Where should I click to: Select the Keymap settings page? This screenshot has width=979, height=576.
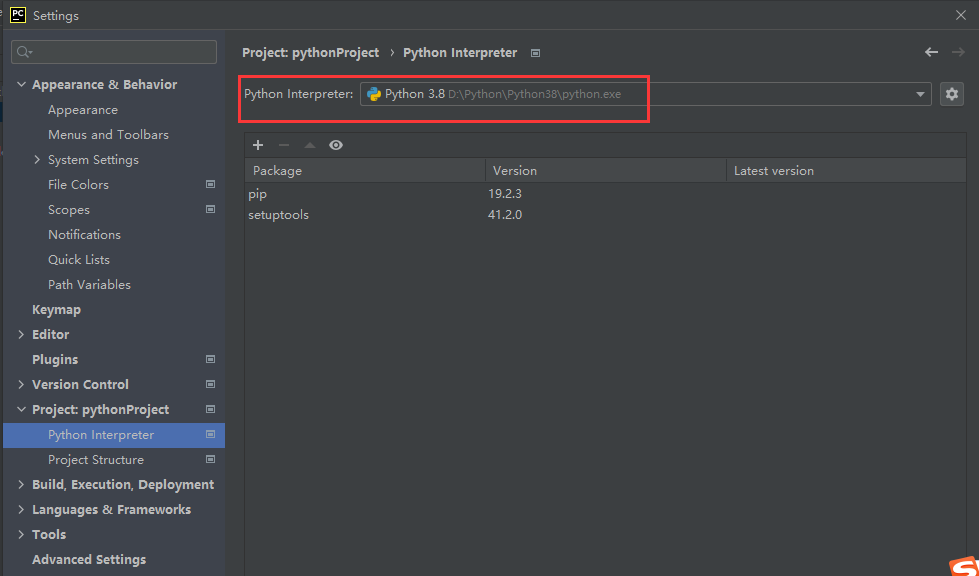click(x=56, y=310)
